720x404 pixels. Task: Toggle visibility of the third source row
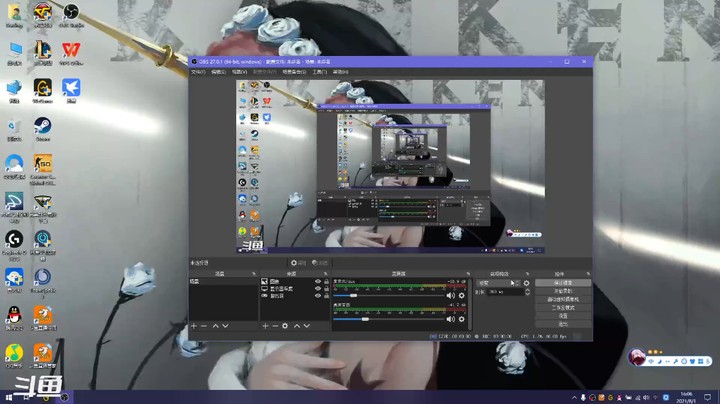pos(317,296)
